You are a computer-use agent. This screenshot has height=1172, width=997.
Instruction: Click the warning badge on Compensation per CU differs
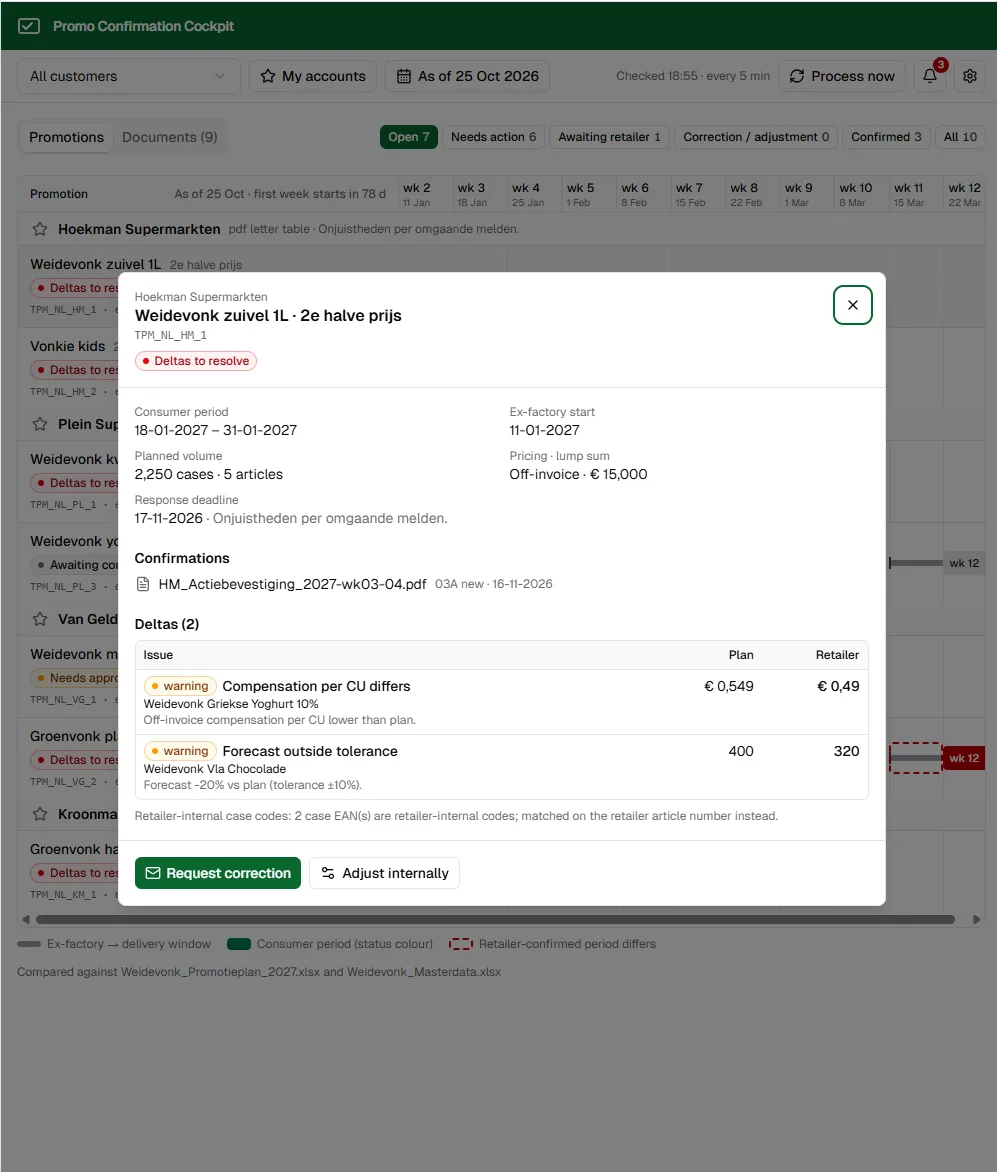coord(180,686)
